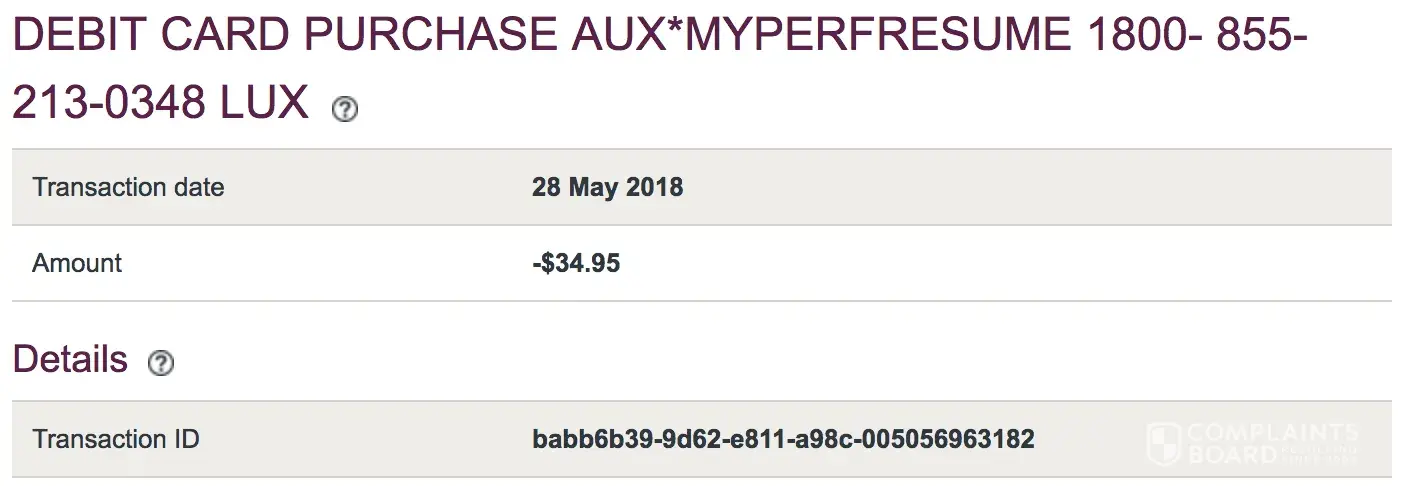
Task: Click the Transaction ID label
Action: pyautogui.click(x=117, y=439)
